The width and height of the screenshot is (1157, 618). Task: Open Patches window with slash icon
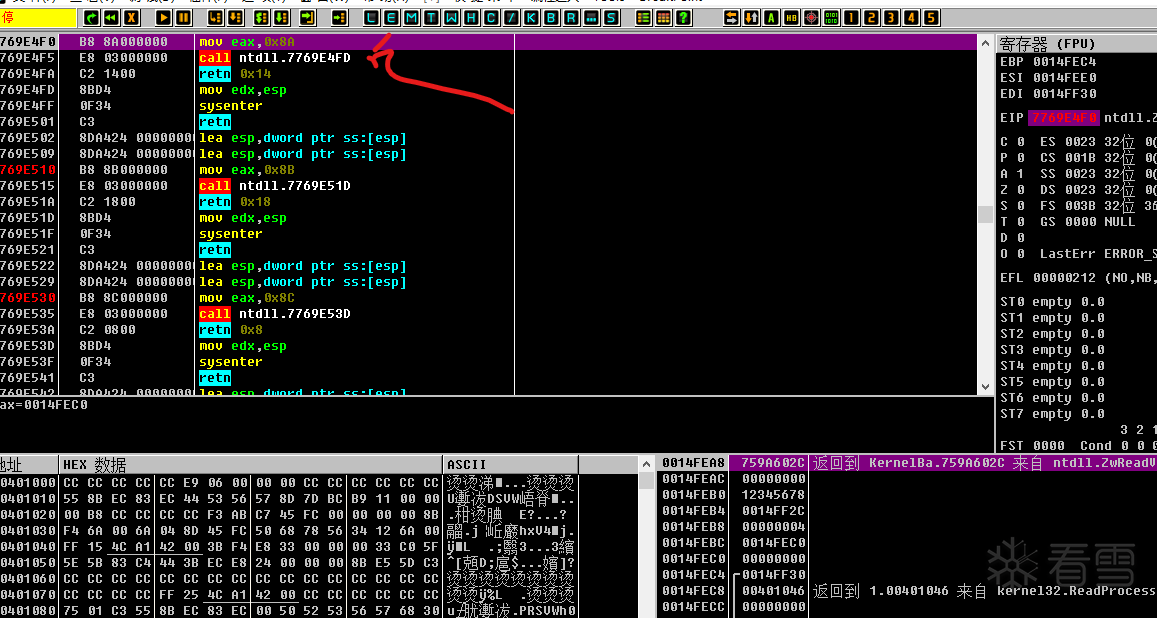pos(511,17)
